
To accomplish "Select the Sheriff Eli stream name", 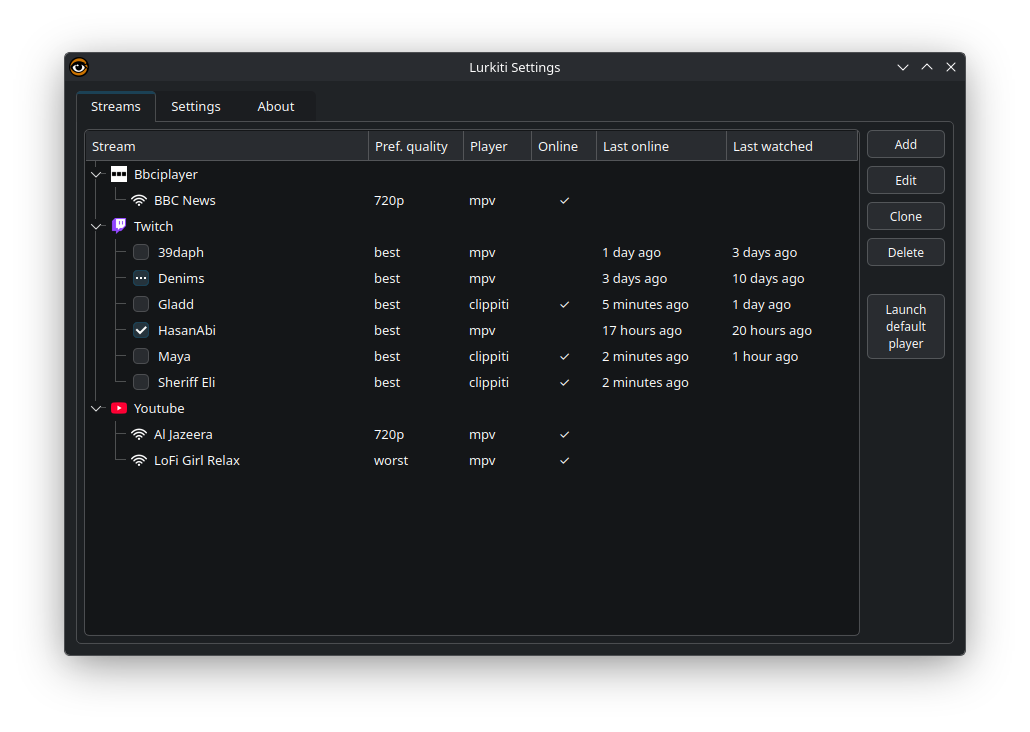I will pyautogui.click(x=187, y=382).
